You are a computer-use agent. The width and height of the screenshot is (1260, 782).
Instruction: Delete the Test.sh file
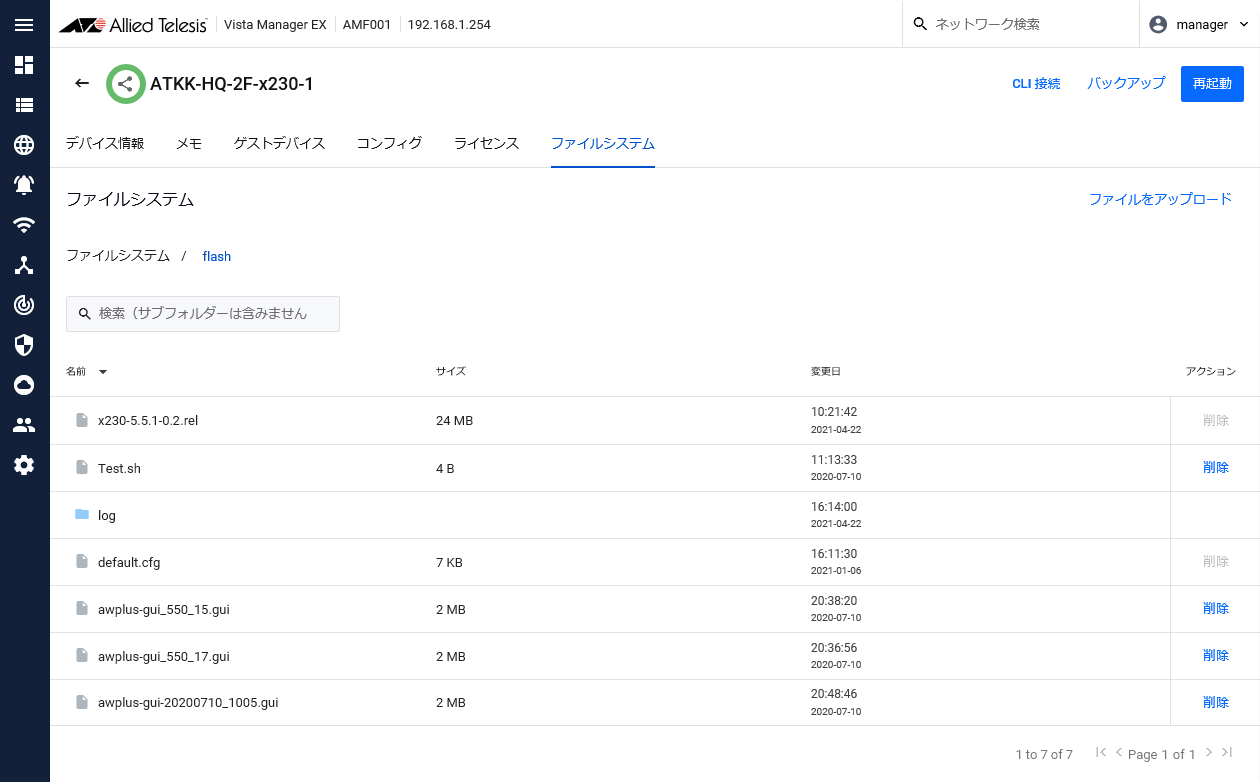click(1215, 467)
